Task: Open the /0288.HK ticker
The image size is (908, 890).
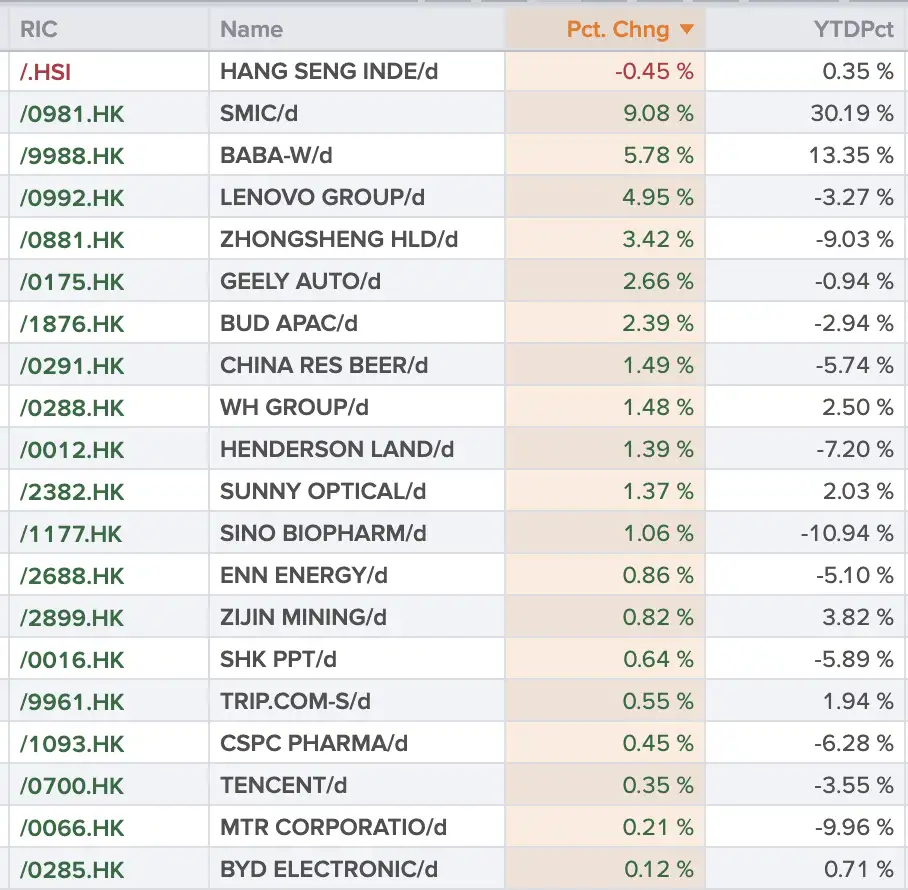Action: (72, 408)
